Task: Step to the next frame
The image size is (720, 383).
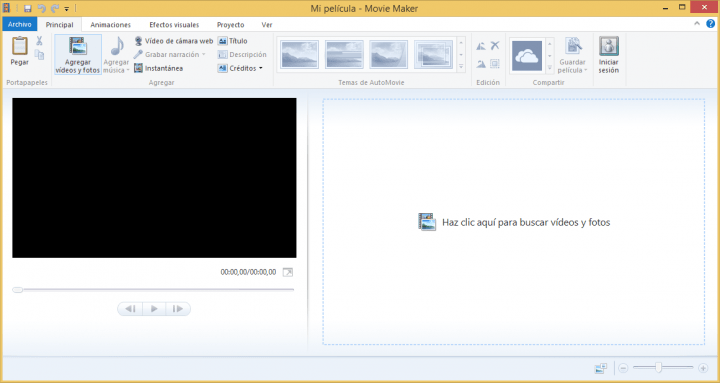Action: (x=178, y=309)
